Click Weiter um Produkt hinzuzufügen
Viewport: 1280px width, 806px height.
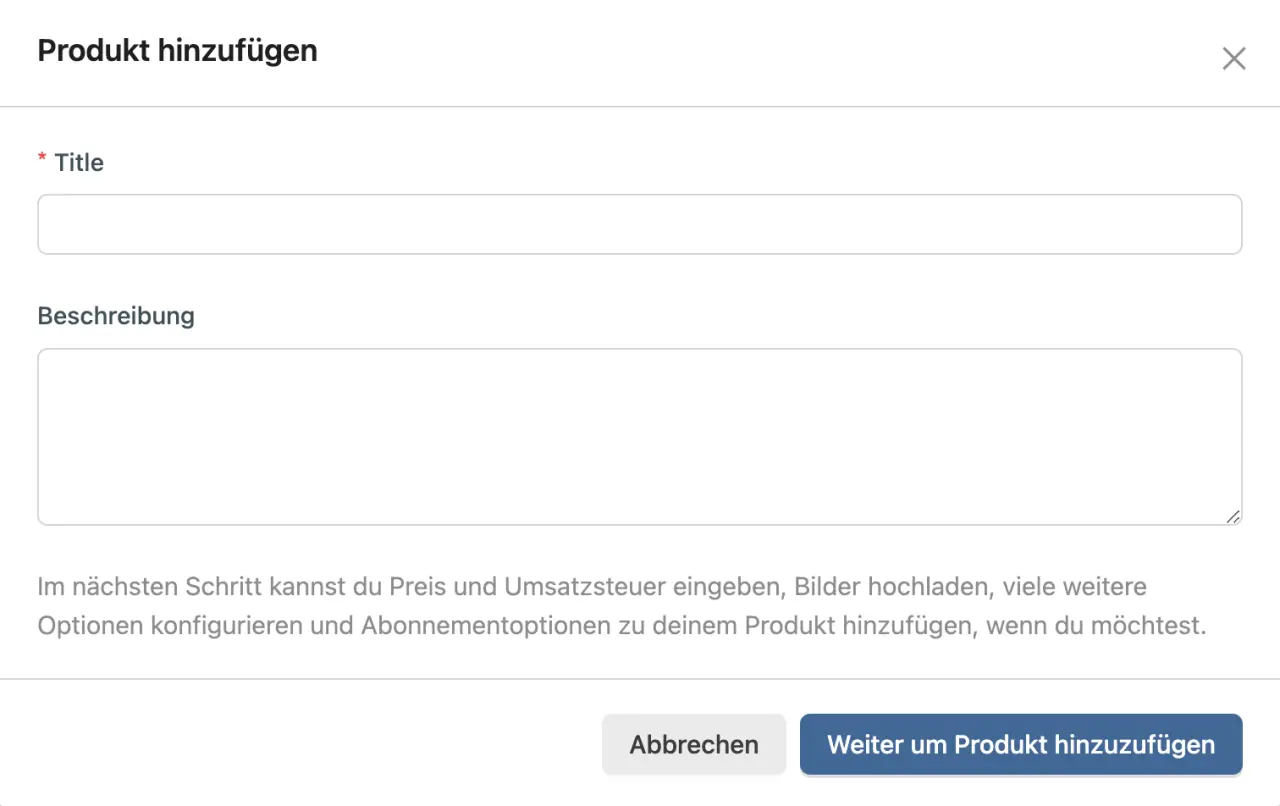click(x=1020, y=744)
